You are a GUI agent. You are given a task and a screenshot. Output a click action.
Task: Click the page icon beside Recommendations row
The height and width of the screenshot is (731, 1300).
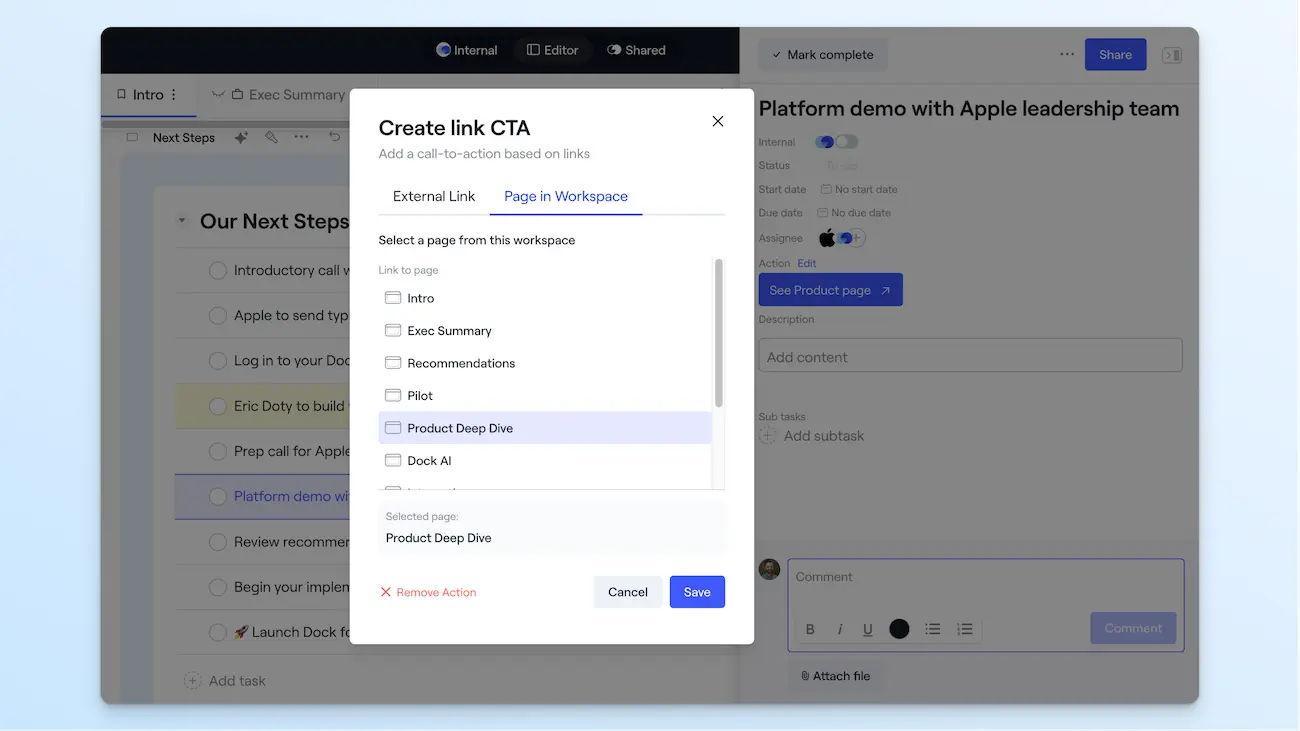[393, 363]
